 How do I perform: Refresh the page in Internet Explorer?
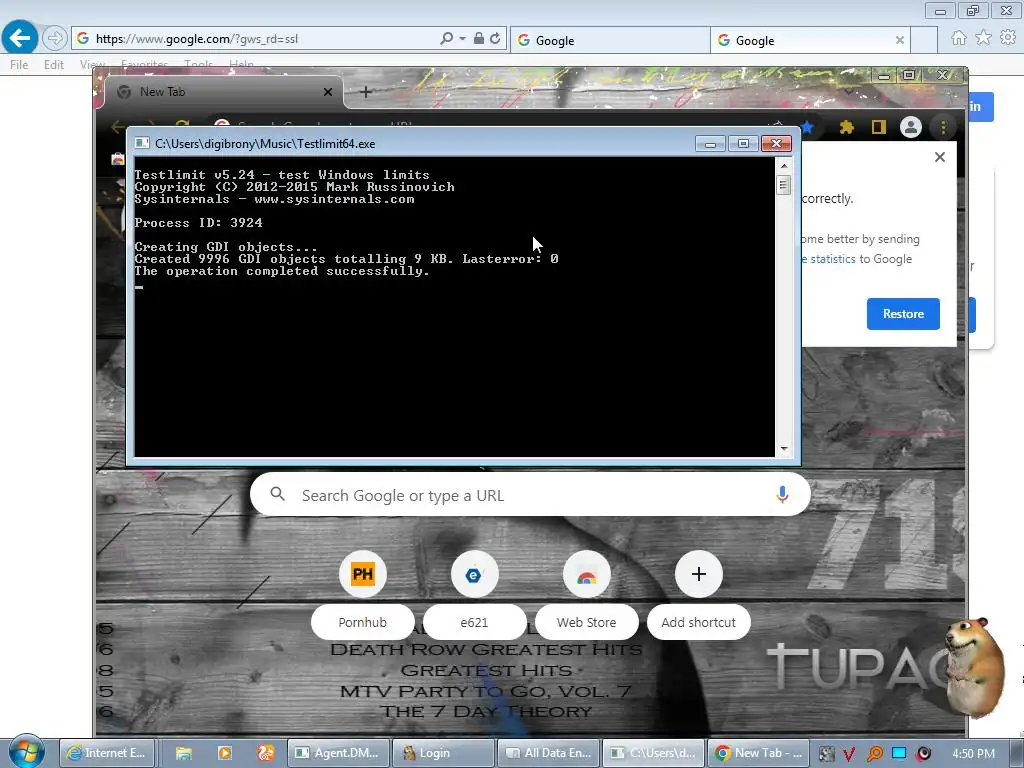tap(495, 39)
